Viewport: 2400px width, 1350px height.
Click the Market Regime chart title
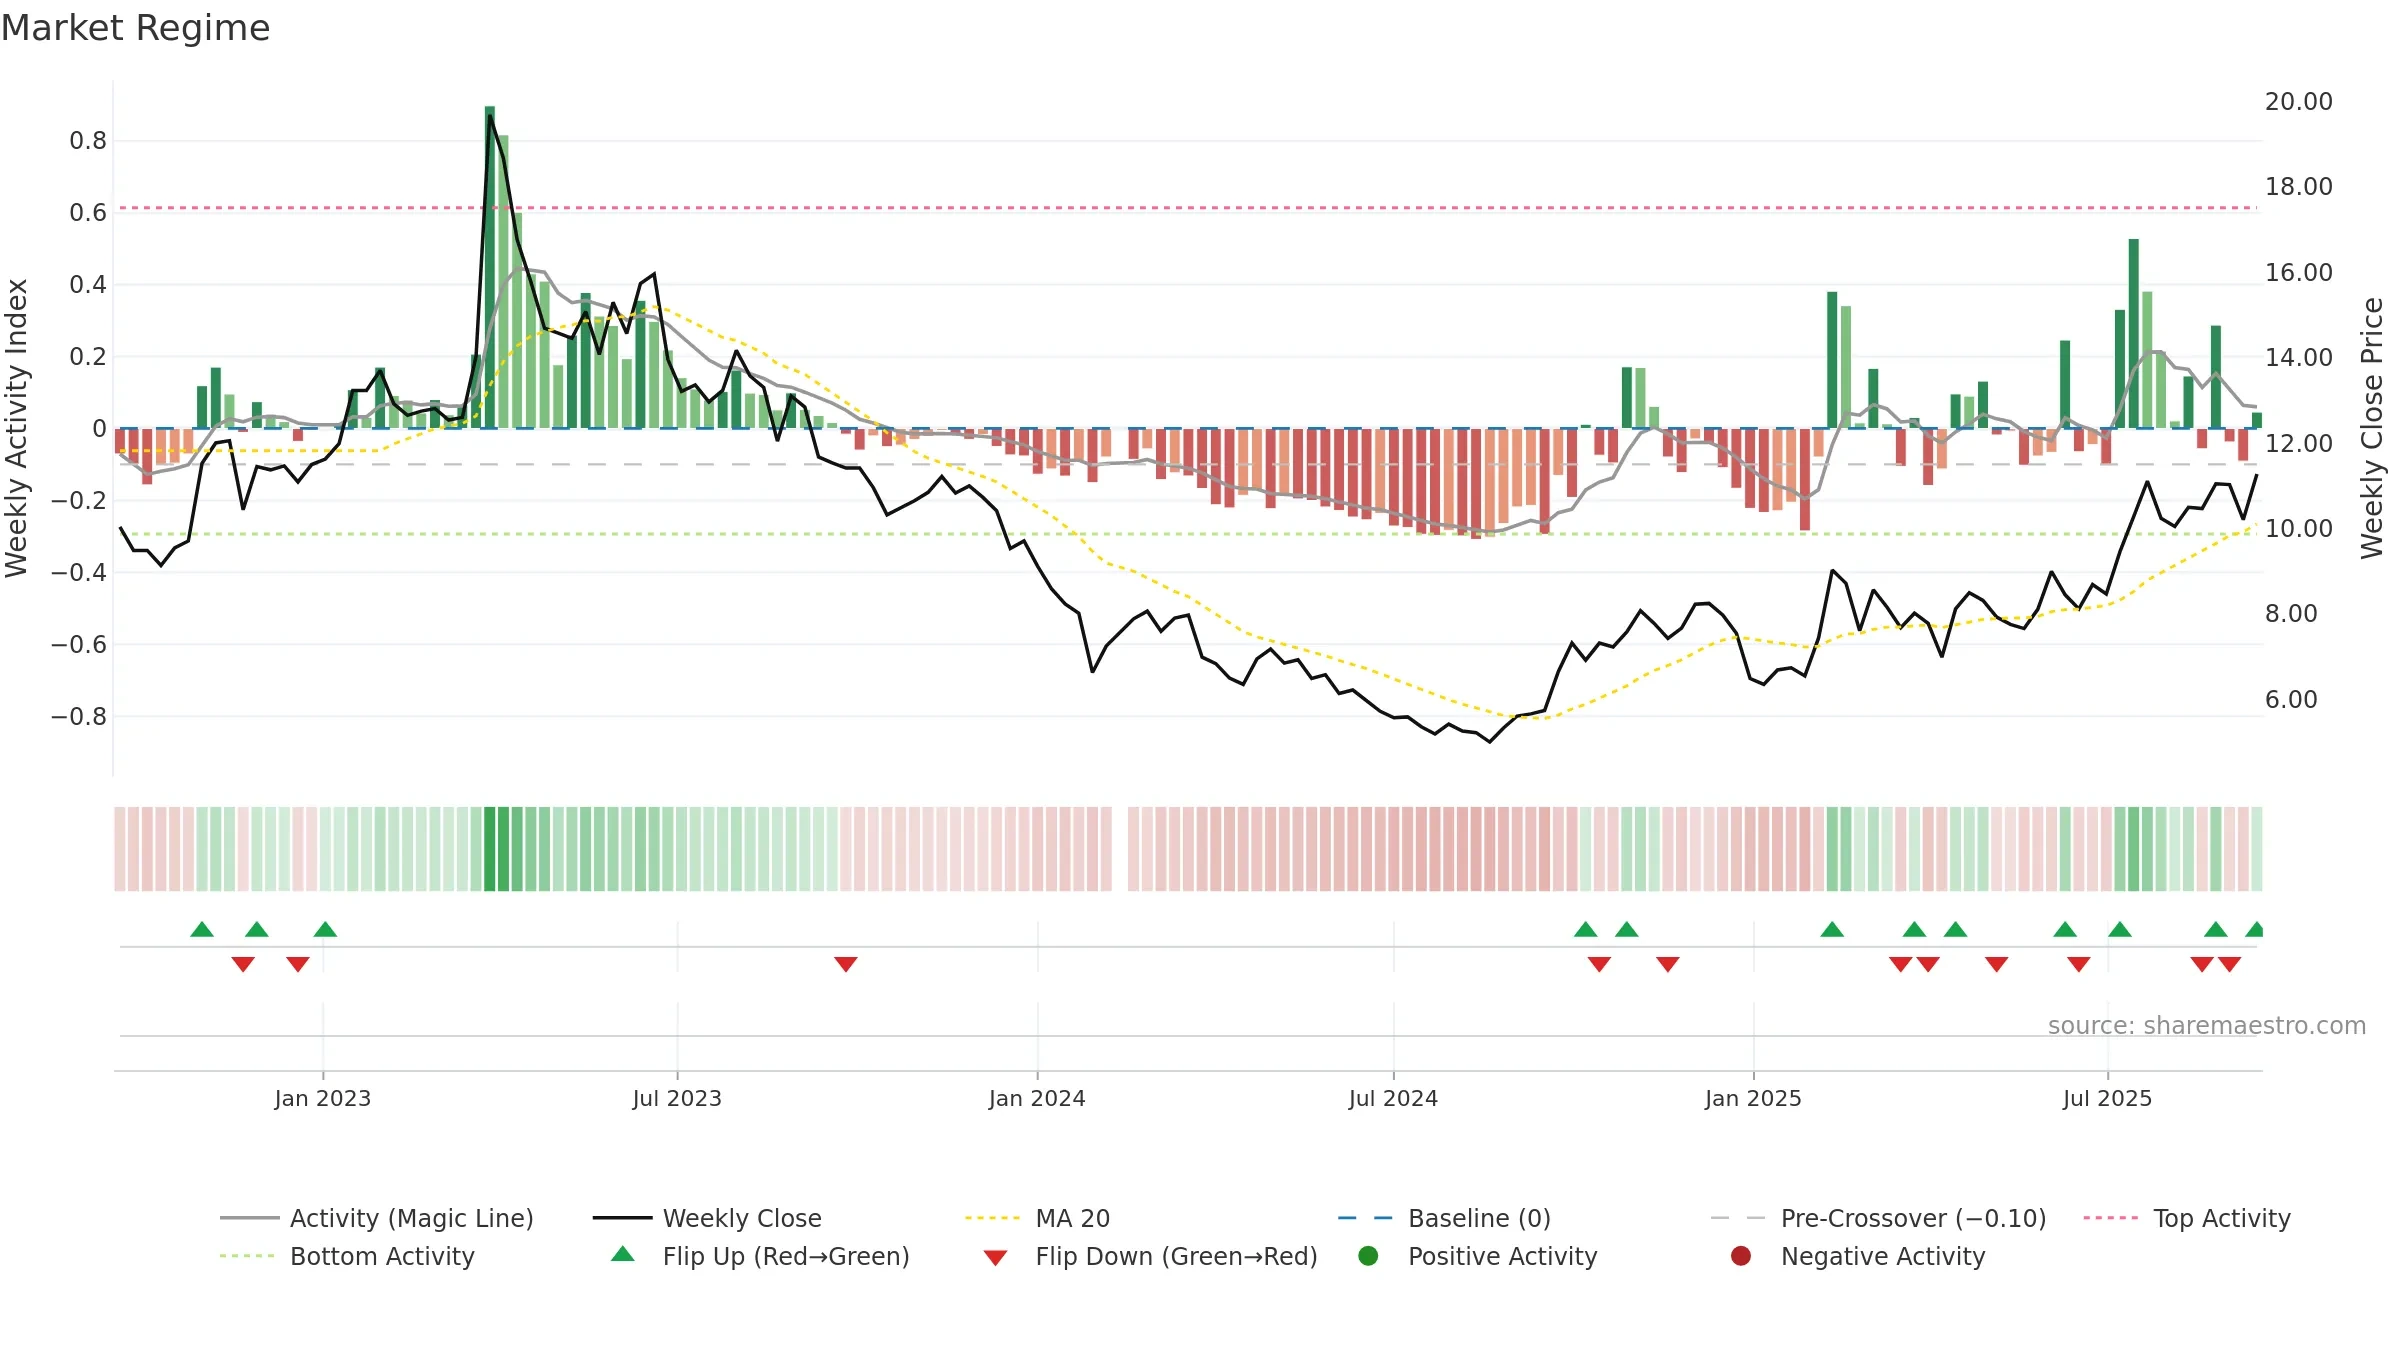[135, 28]
